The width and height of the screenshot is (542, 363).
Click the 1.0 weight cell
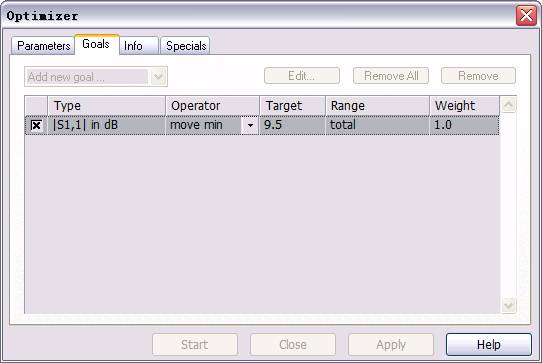(464, 125)
